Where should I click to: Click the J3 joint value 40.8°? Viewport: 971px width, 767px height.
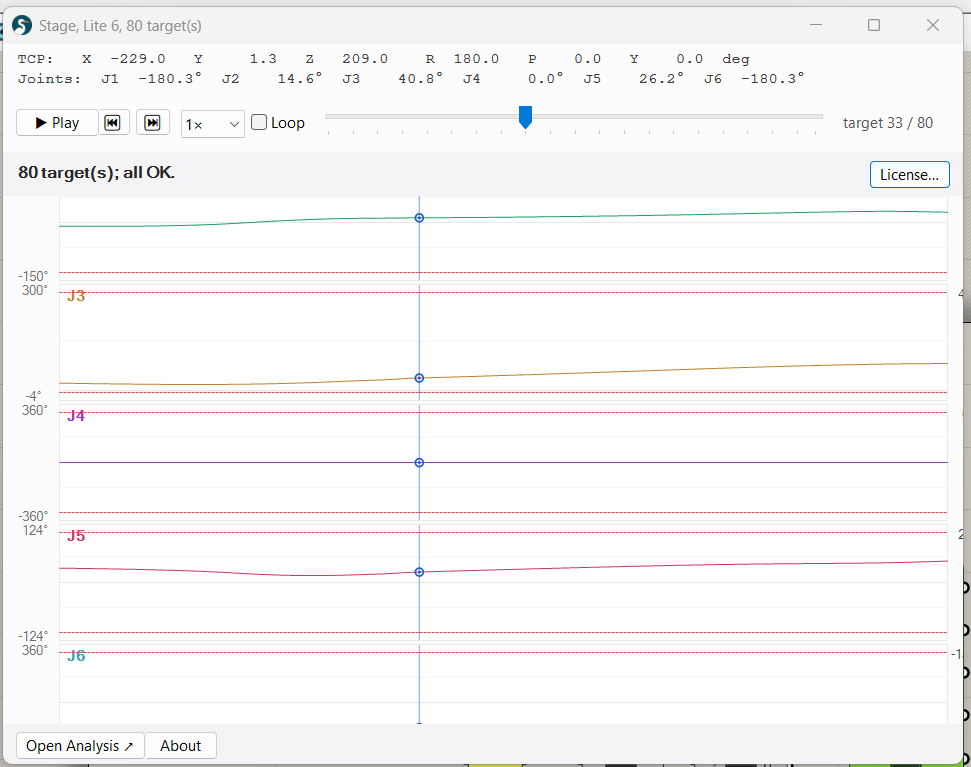[x=420, y=79]
